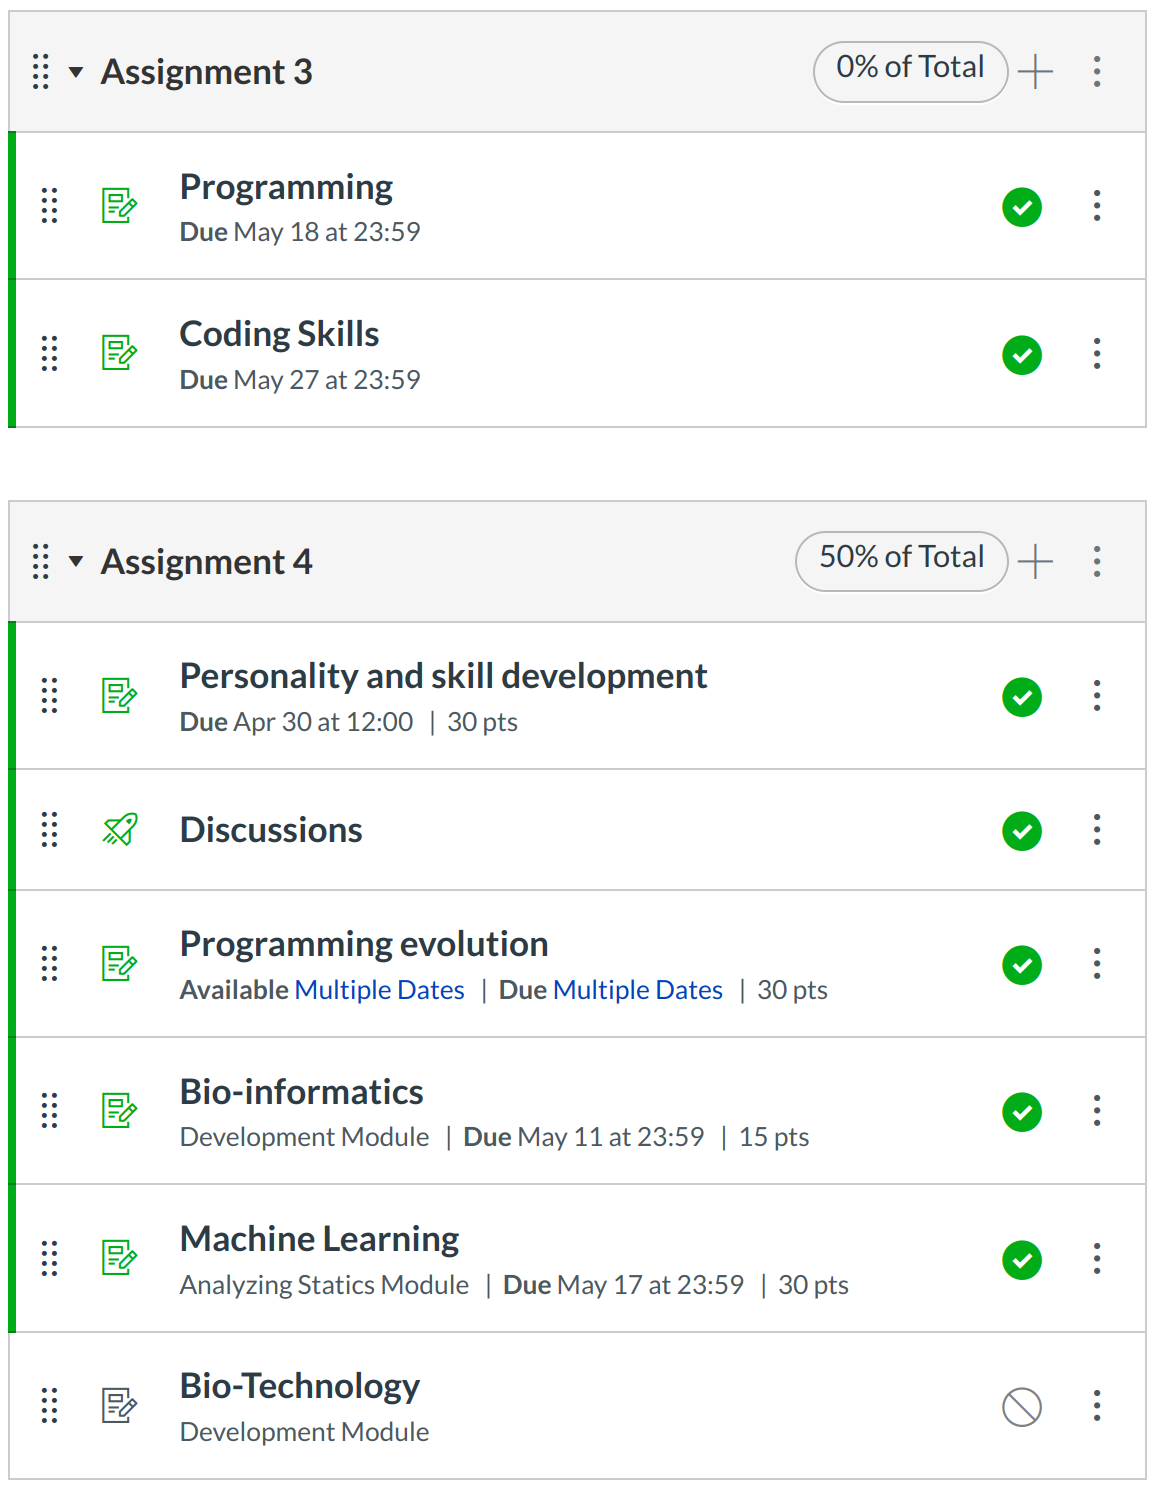Click the Discussions rocket icon
This screenshot has height=1490, width=1154.
(119, 830)
